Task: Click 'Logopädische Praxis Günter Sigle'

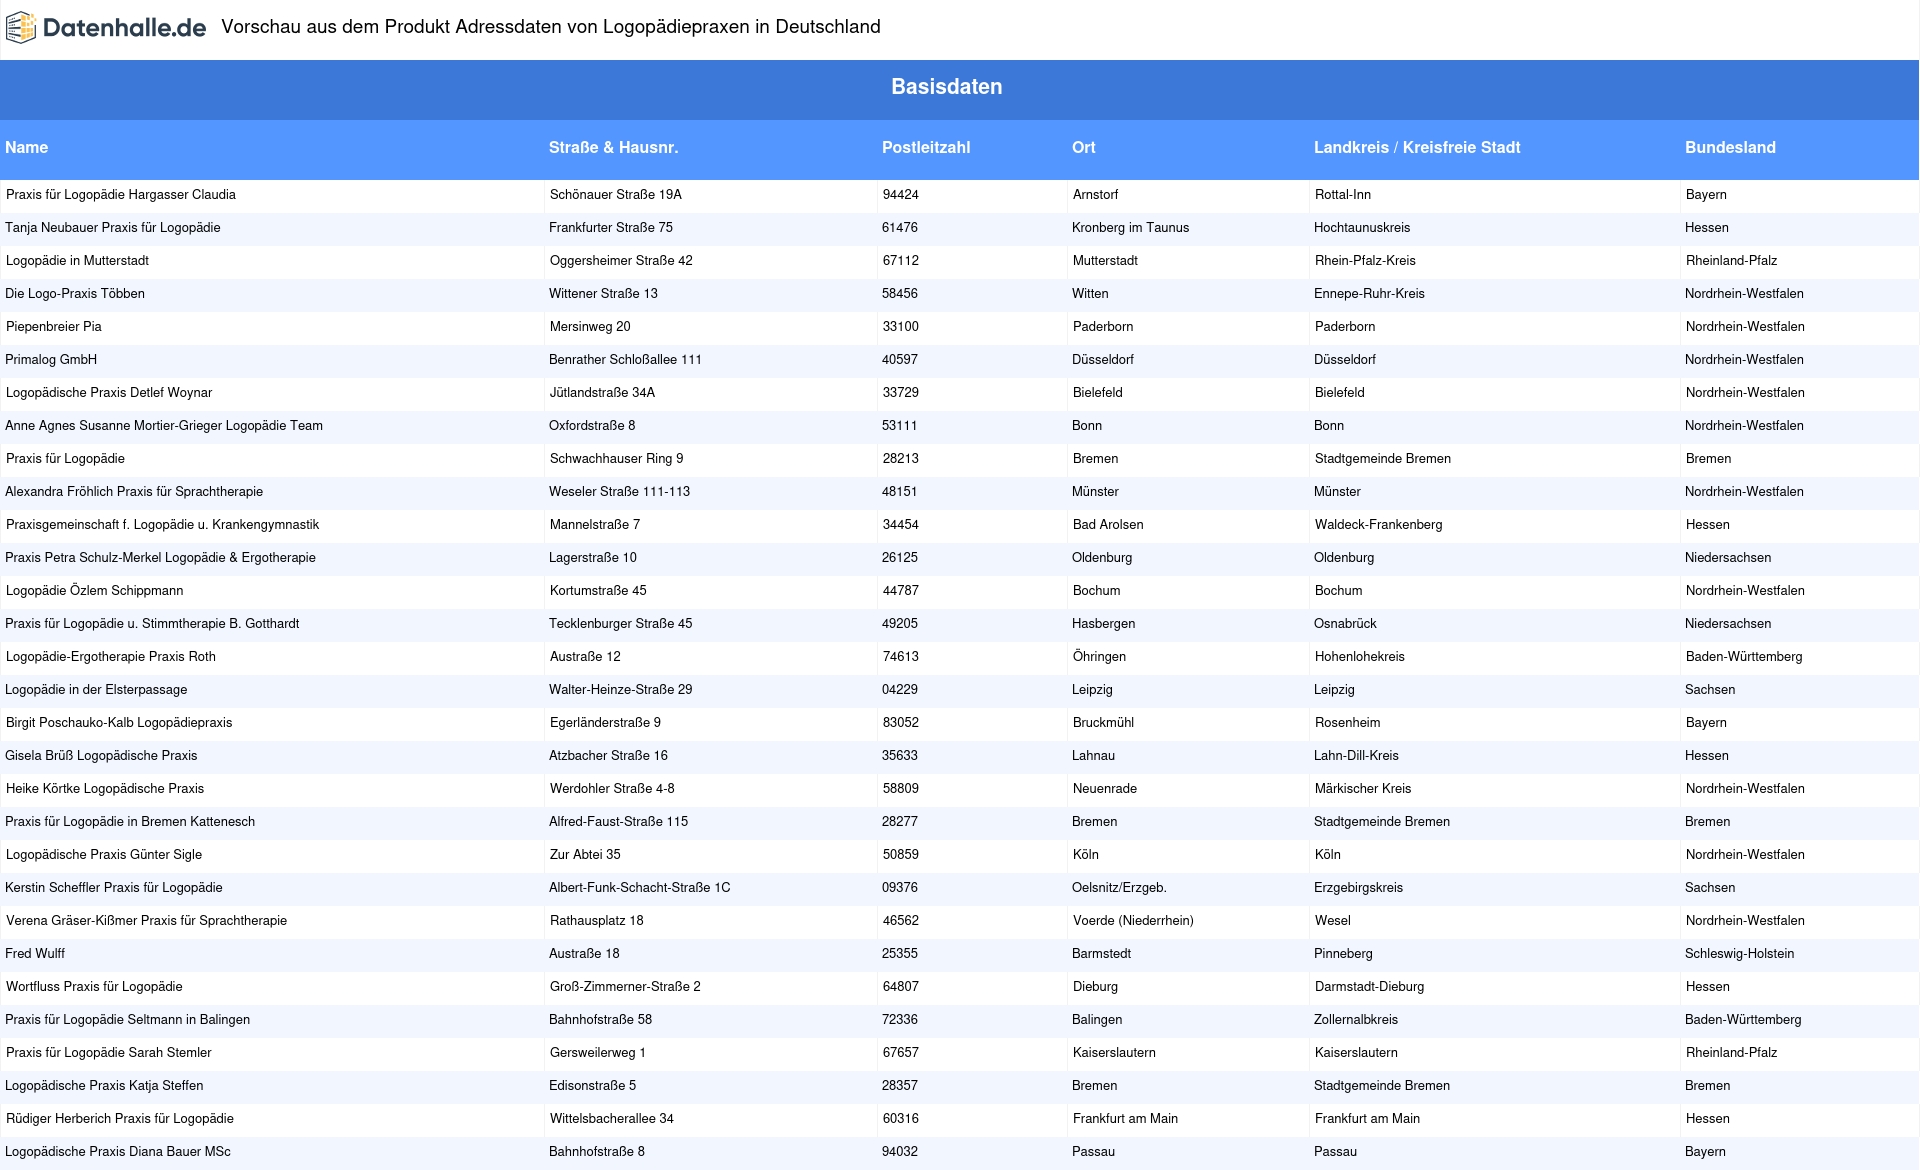Action: tap(104, 854)
